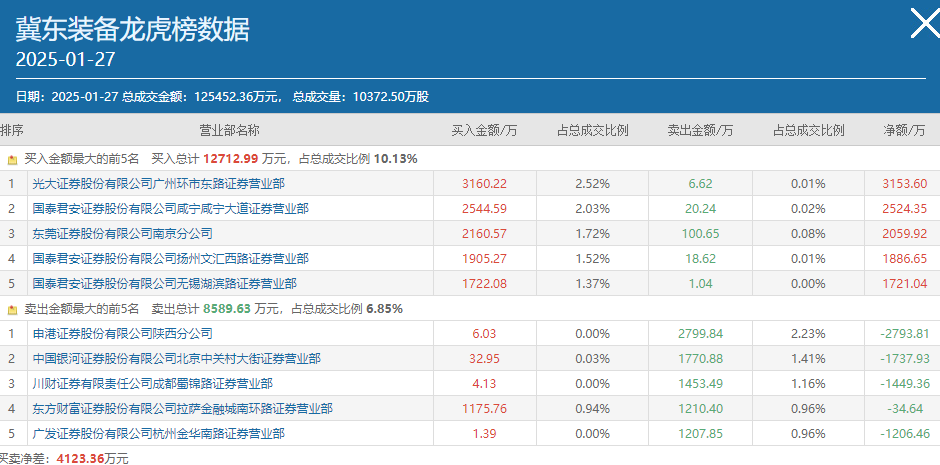Select buy amount 3160.22
The height and width of the screenshot is (465, 940).
[x=484, y=184]
